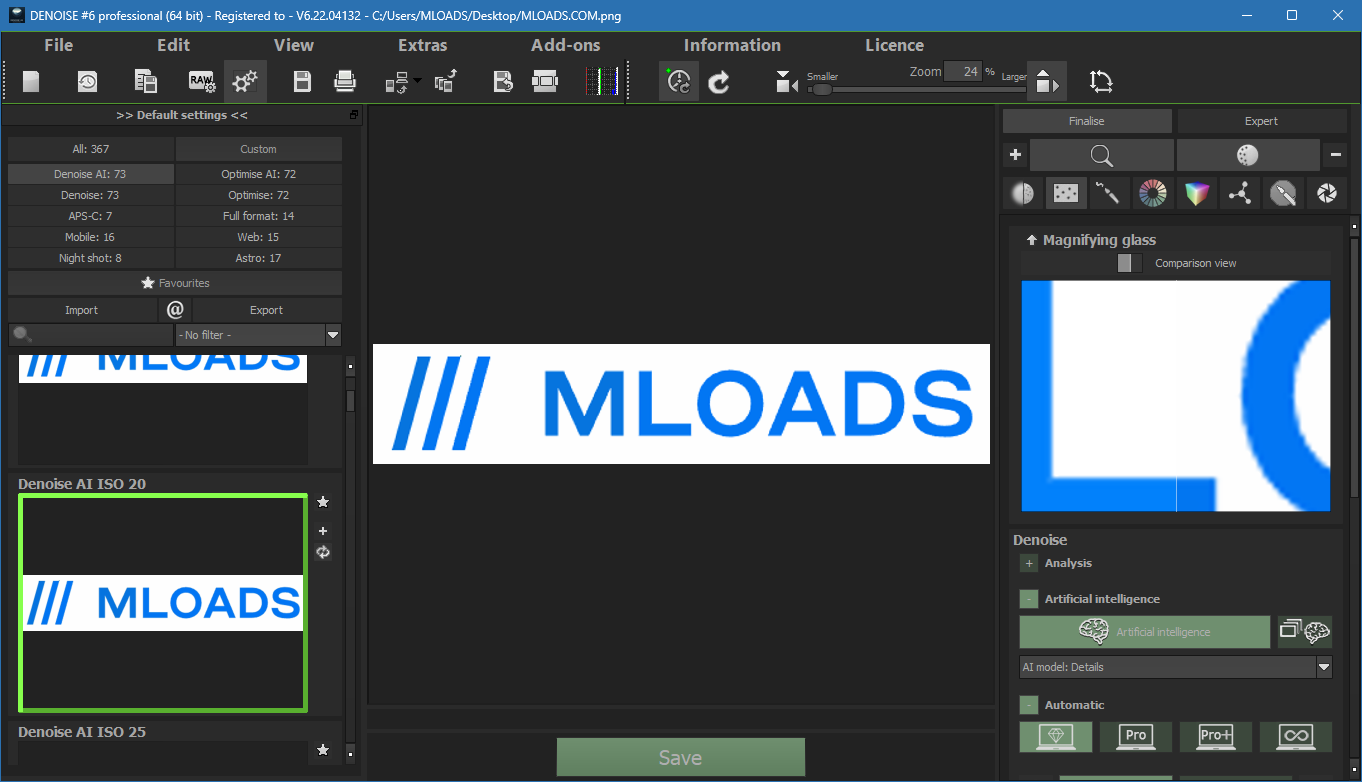The image size is (1362, 782).
Task: Click the save-with-arrow export icon
Action: tap(503, 82)
